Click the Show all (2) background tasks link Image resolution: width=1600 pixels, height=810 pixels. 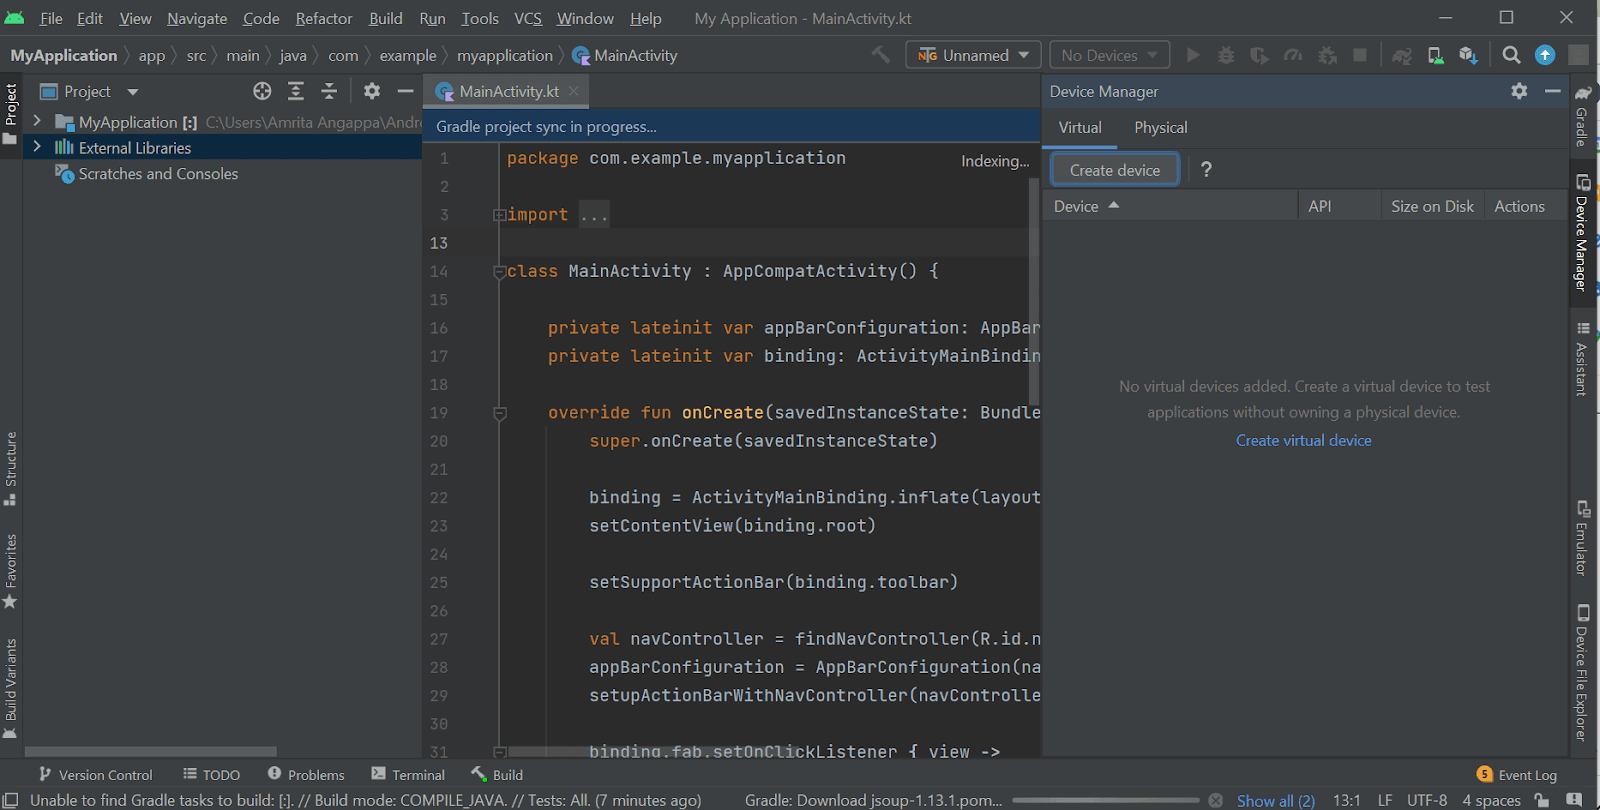point(1276,800)
